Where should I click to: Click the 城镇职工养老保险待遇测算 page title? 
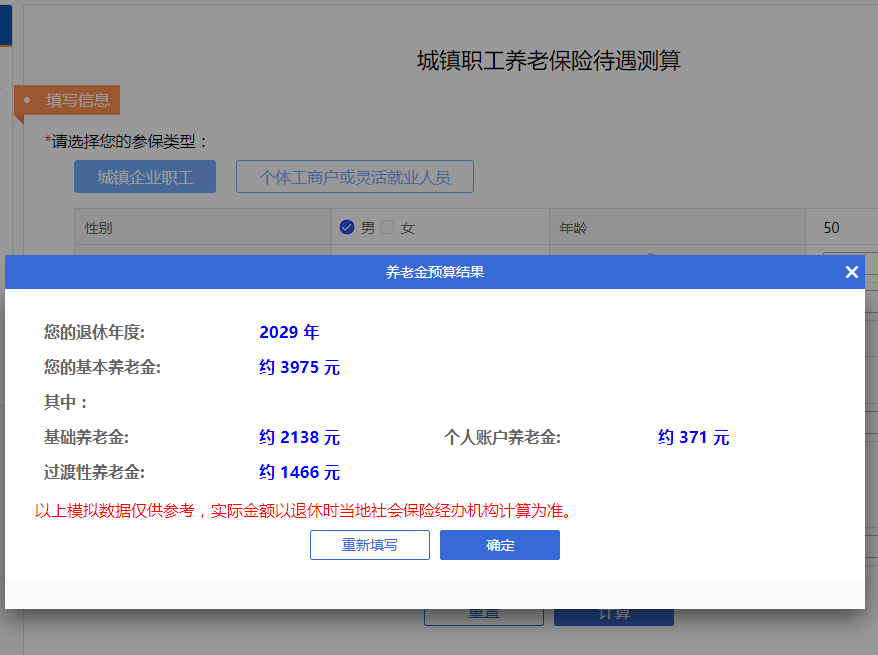coord(548,61)
